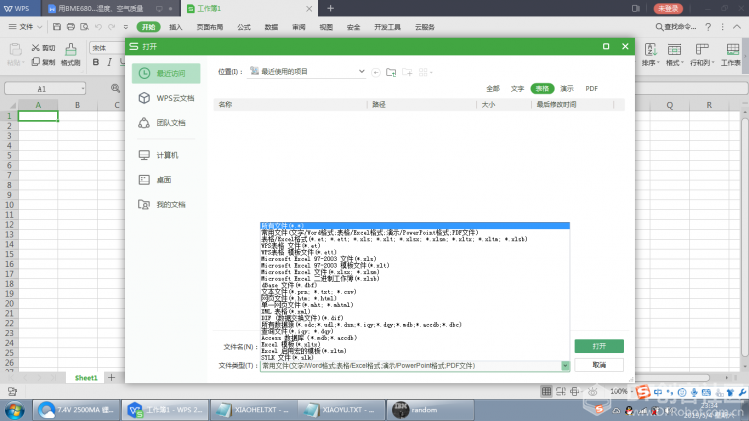Toggle Italic formatting button

point(109,62)
